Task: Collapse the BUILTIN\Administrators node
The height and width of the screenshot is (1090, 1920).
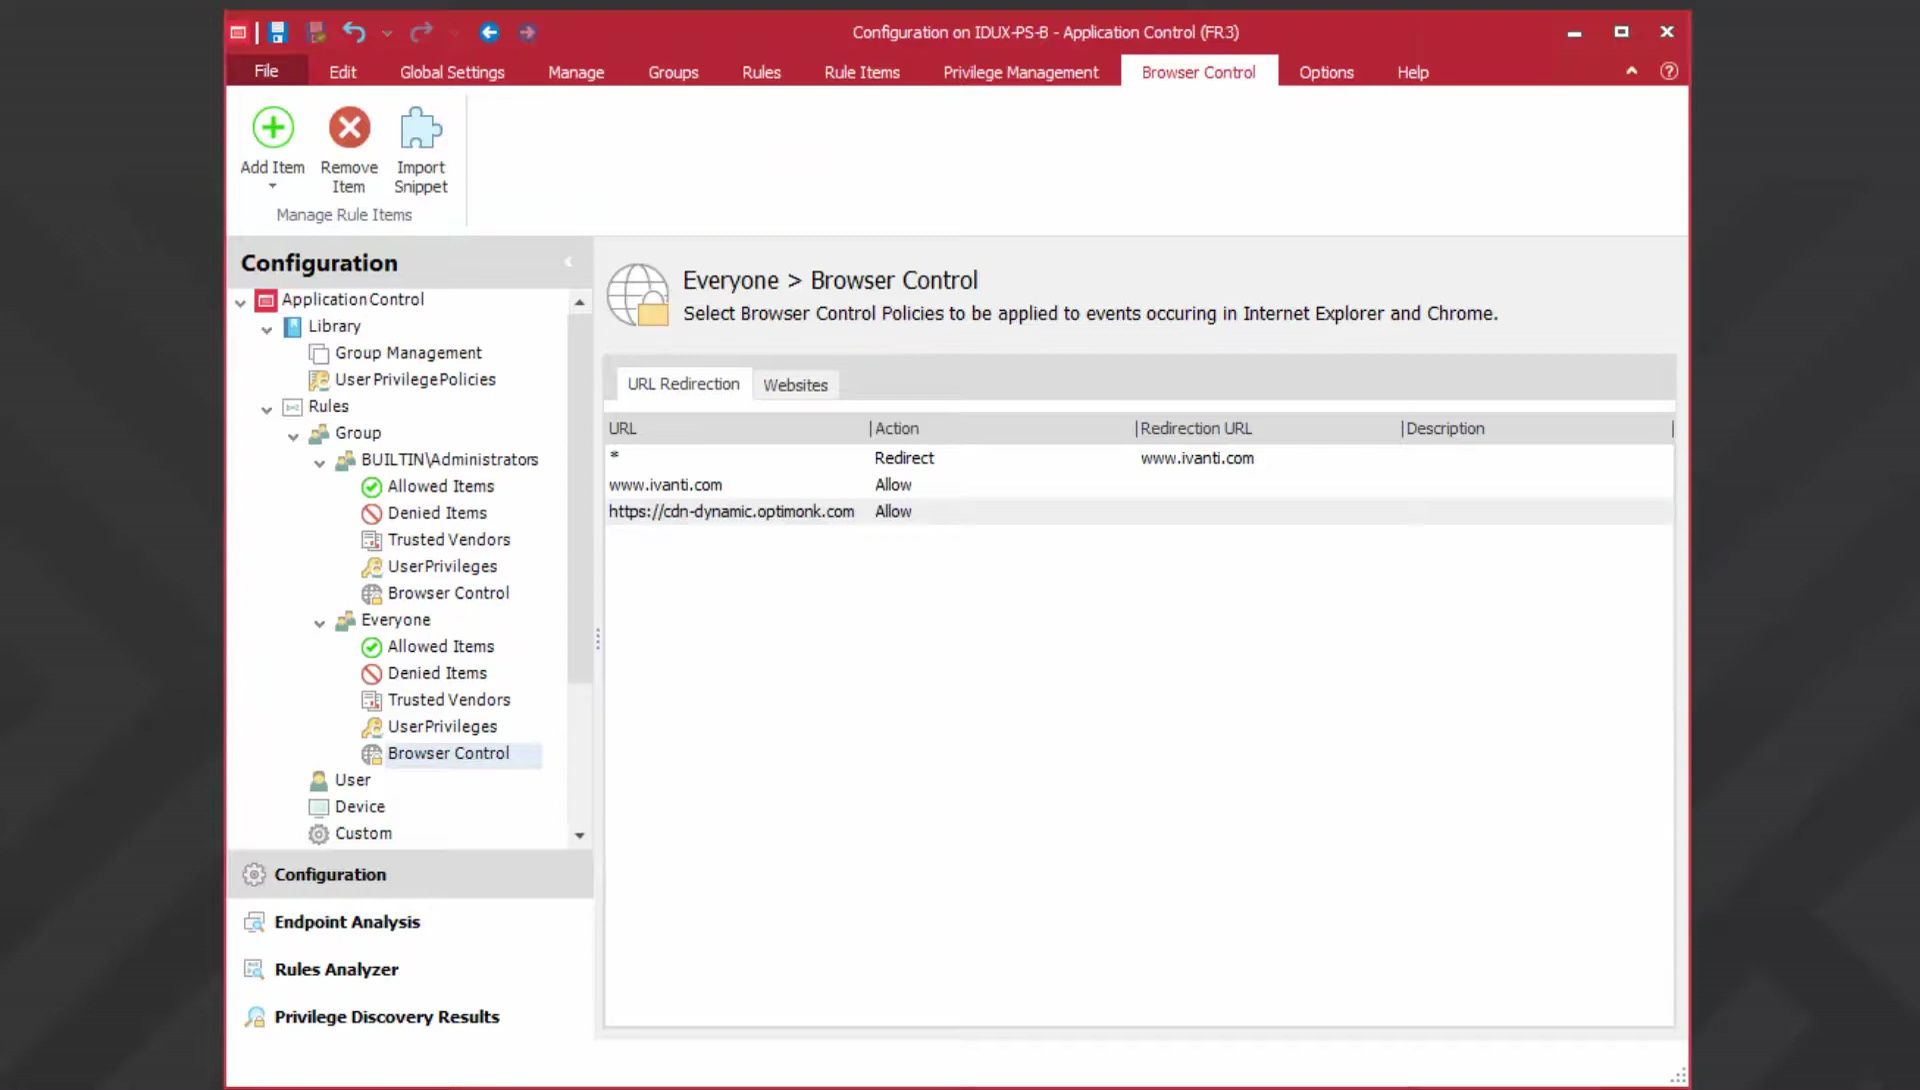Action: (320, 463)
